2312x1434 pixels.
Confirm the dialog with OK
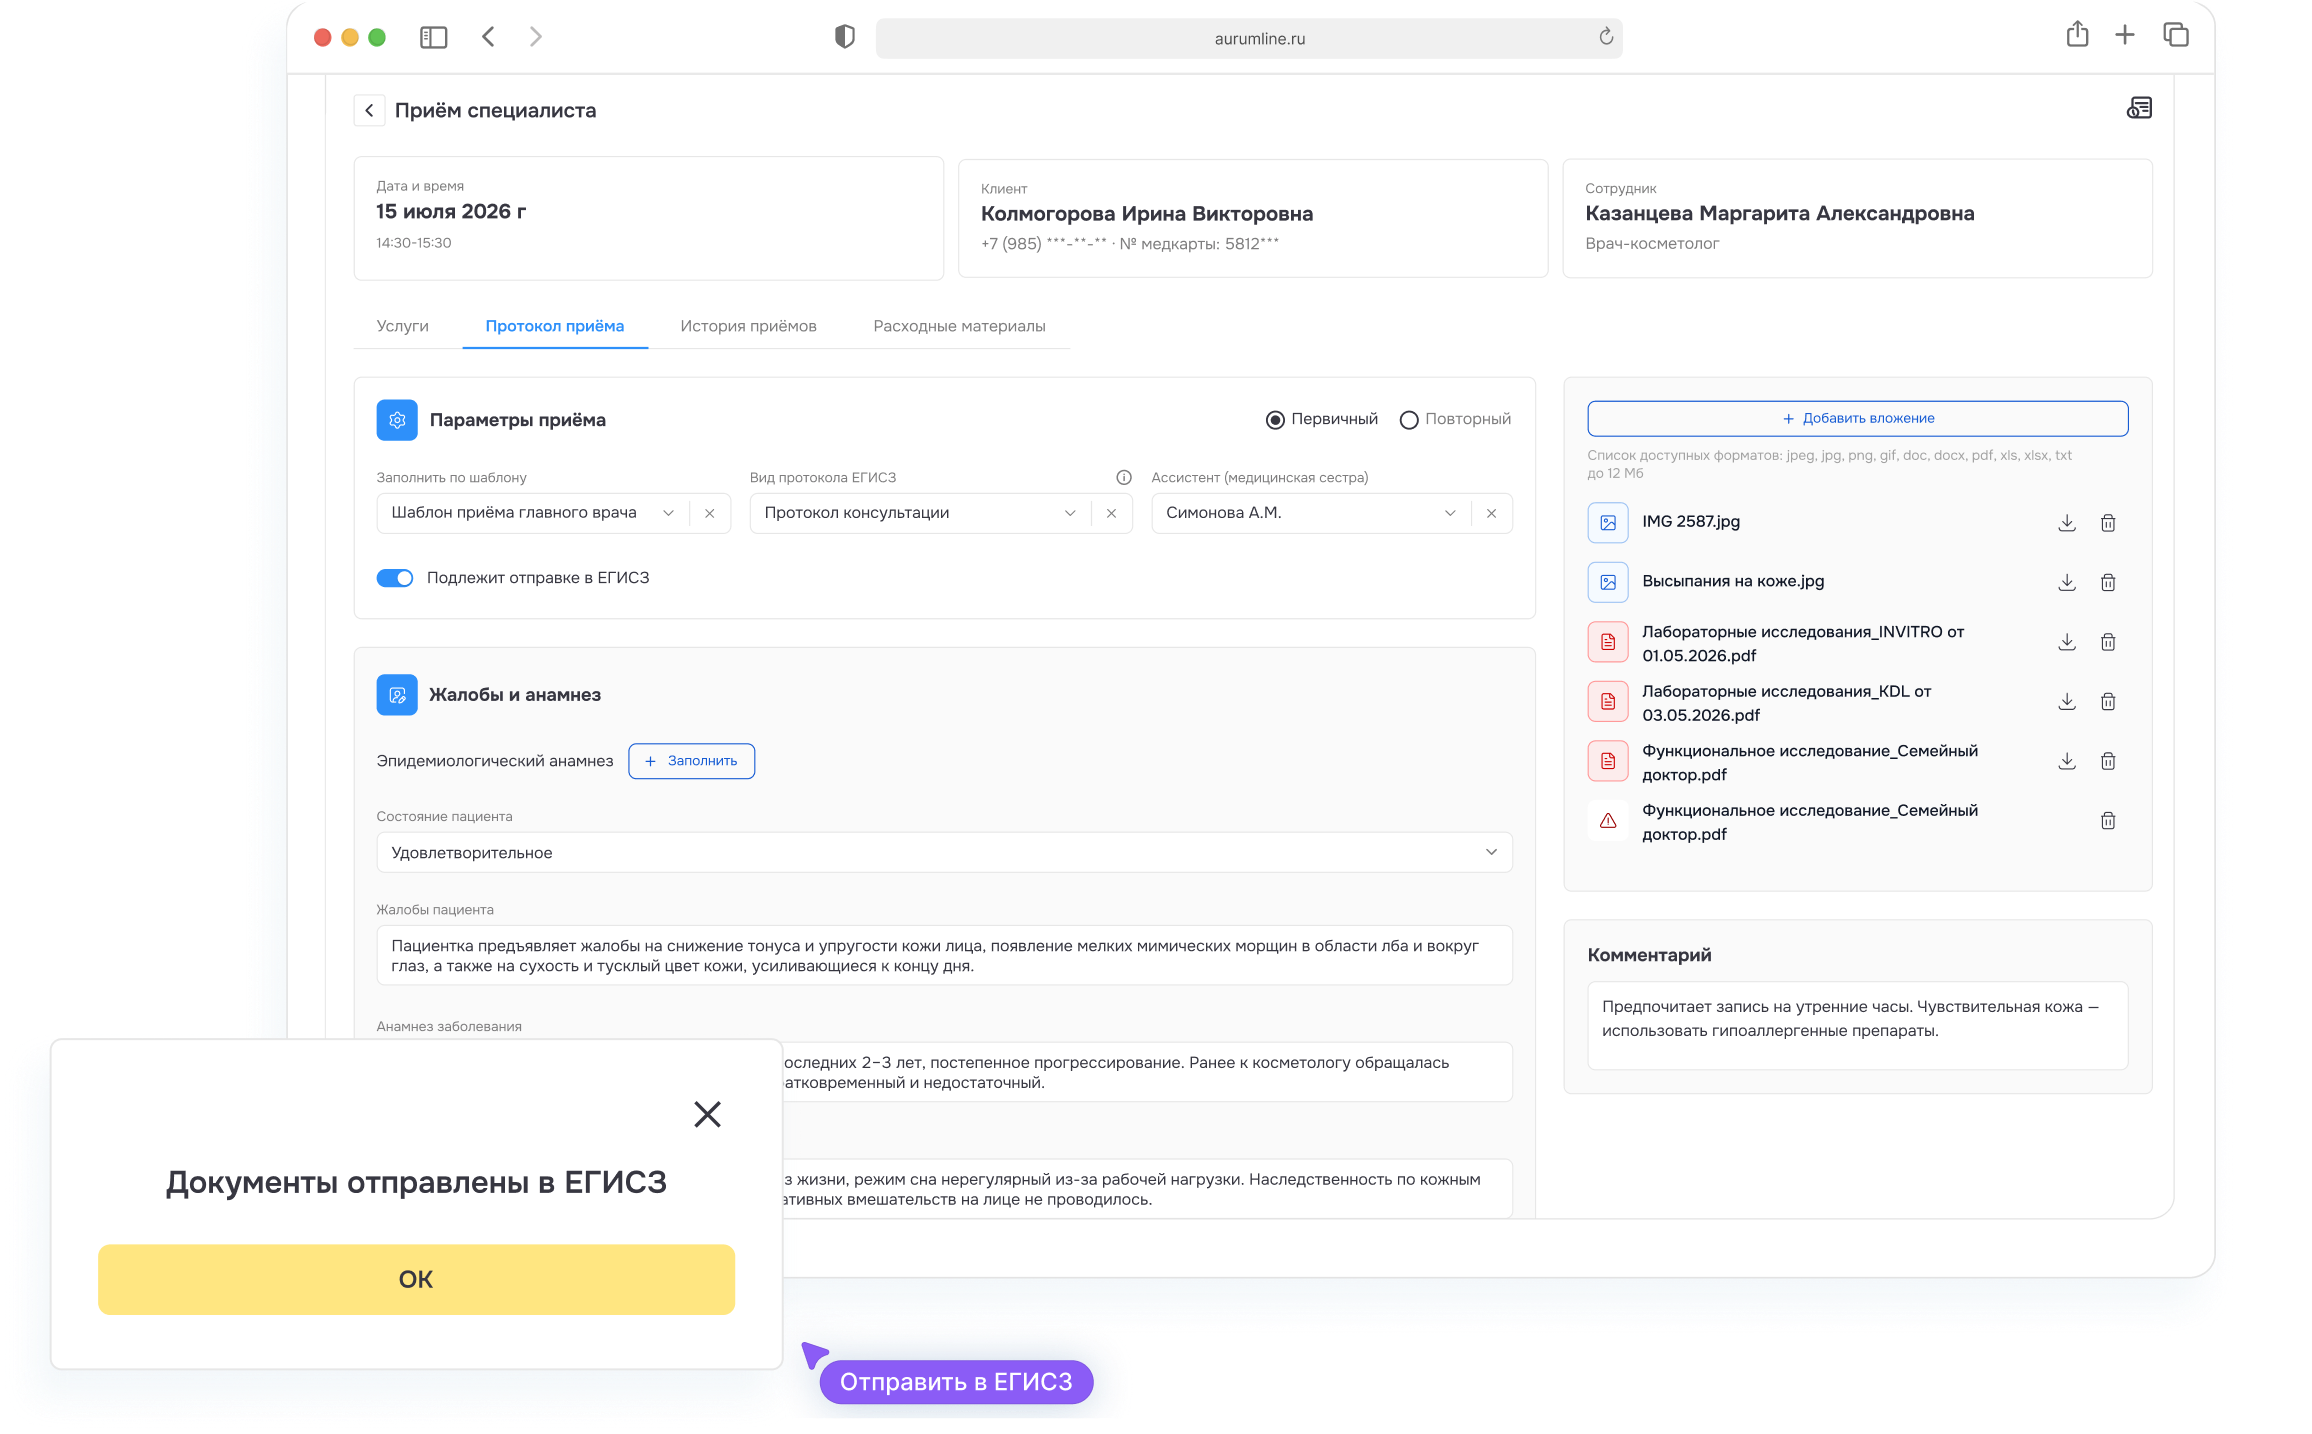point(416,1279)
